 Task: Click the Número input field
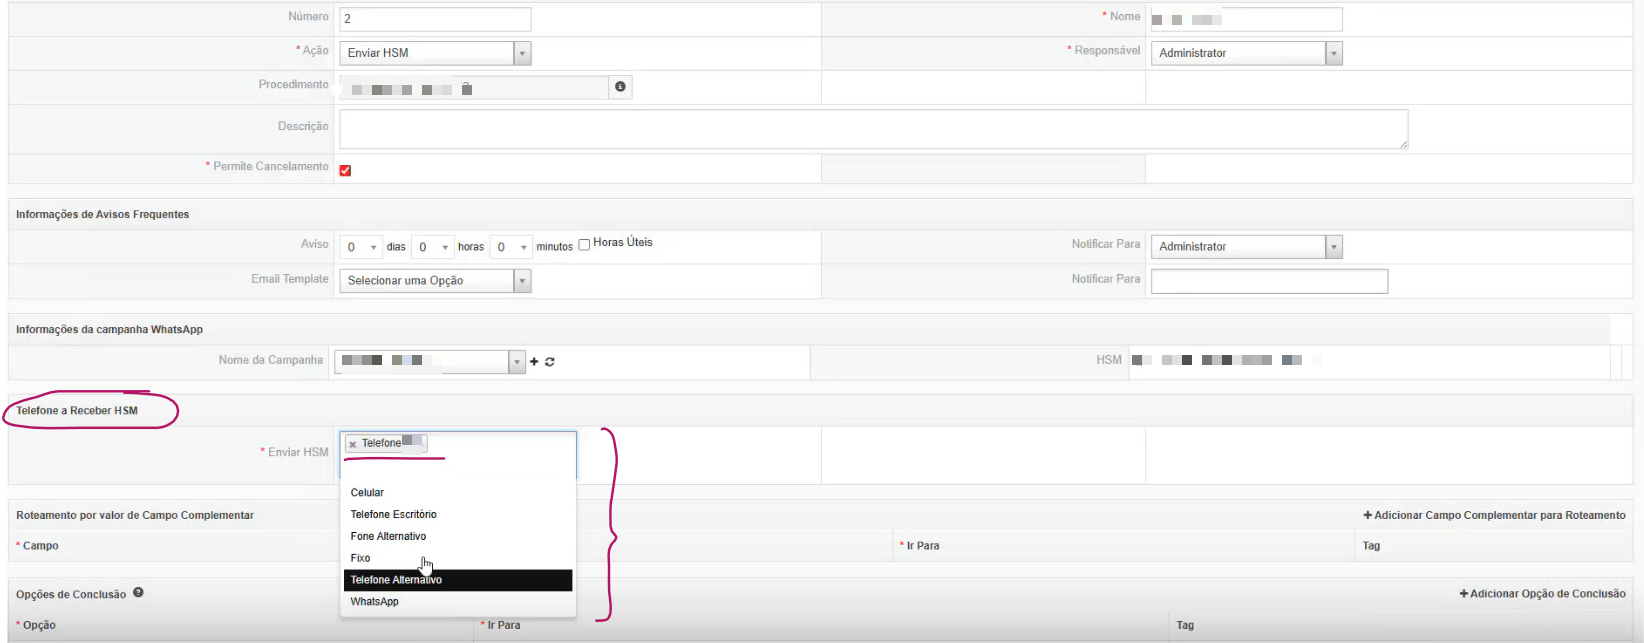(x=434, y=19)
